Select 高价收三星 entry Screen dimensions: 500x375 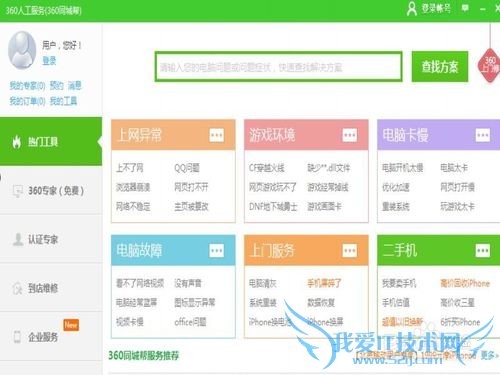[x=457, y=302]
